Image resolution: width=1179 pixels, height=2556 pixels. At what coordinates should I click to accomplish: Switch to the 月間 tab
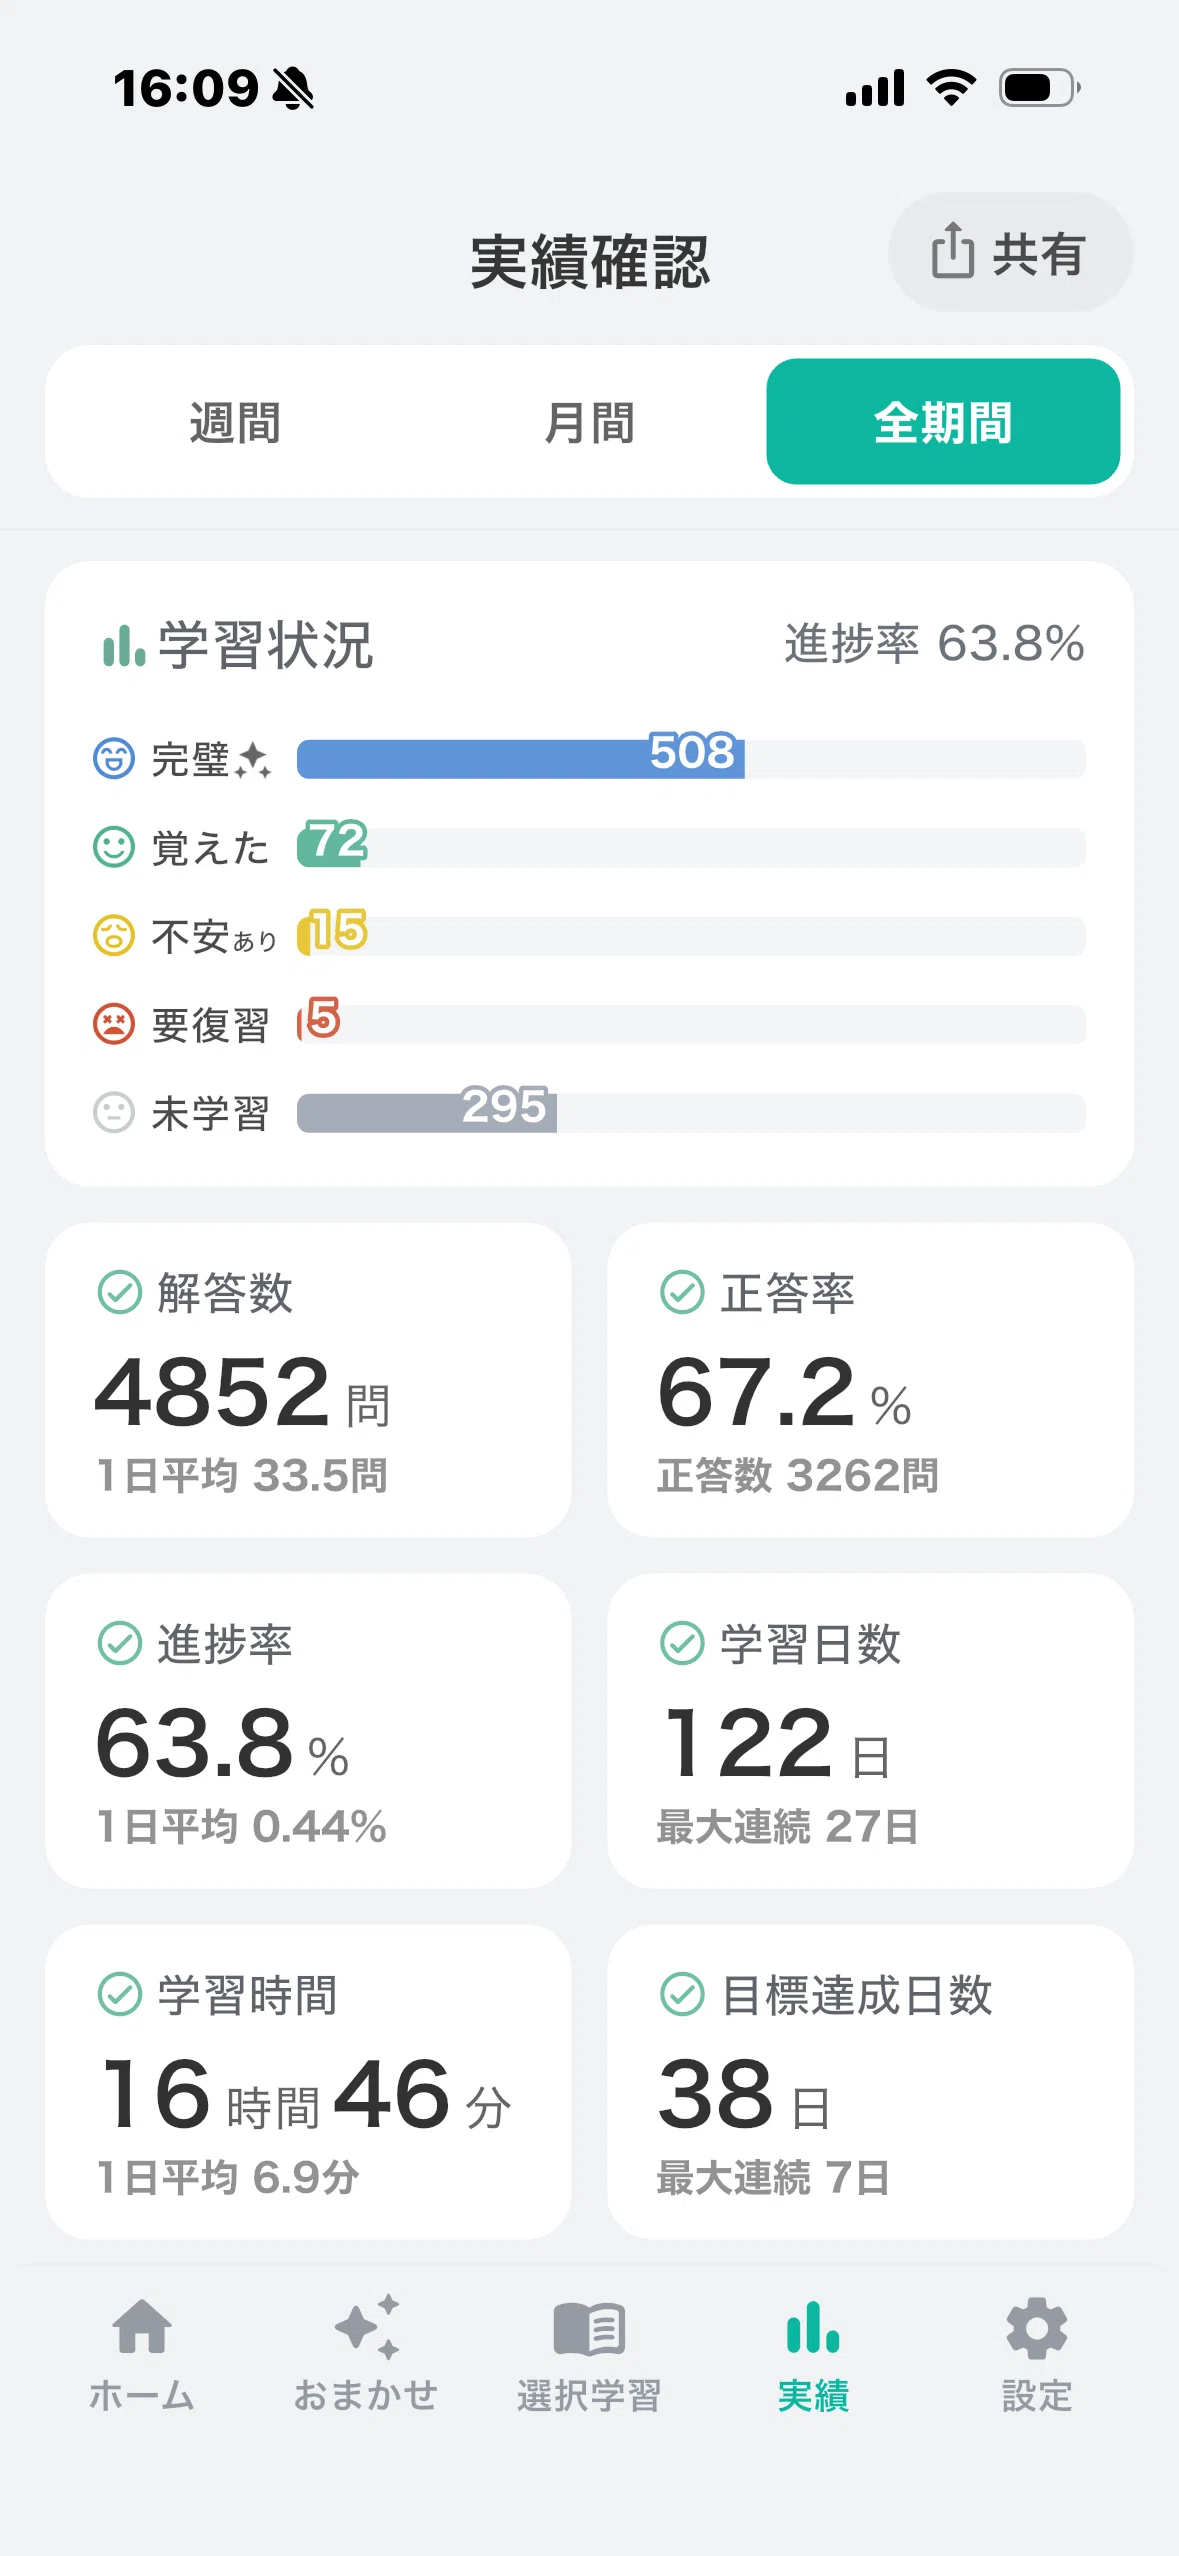click(589, 422)
